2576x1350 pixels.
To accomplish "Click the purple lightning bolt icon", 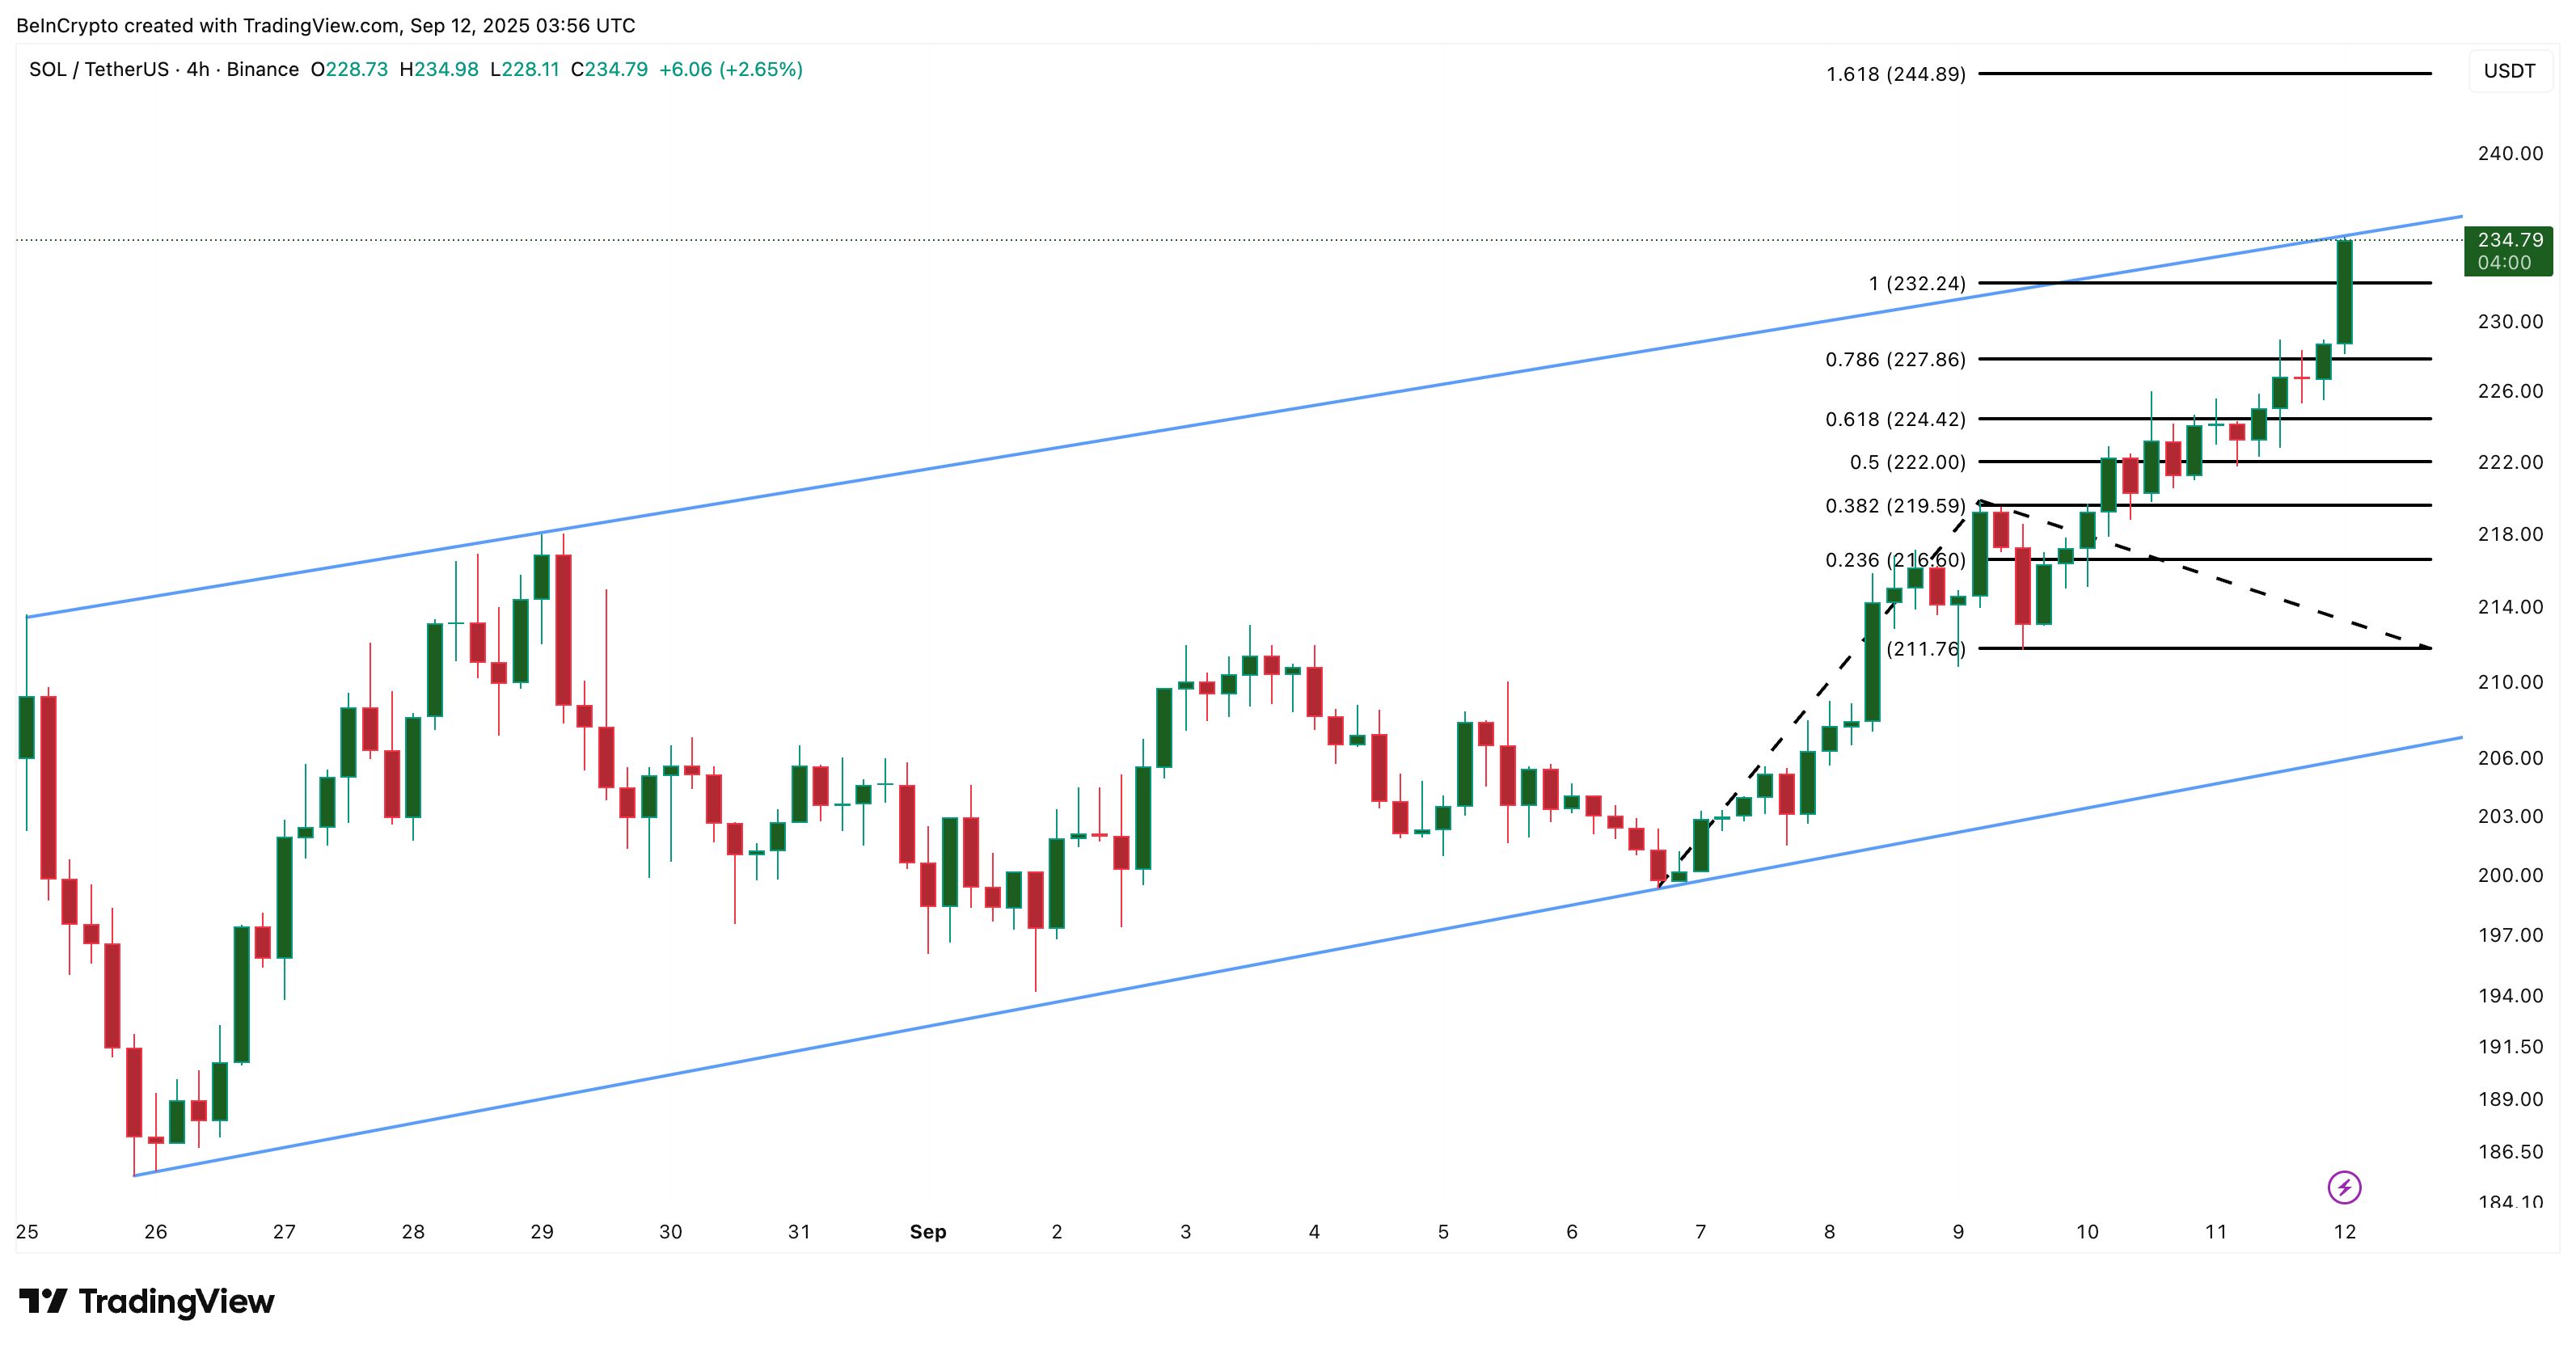I will (2344, 1187).
